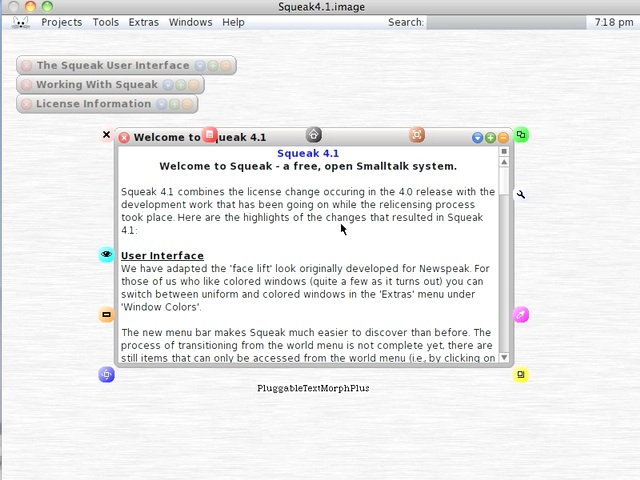Click the red menu halo handle

click(x=209, y=135)
